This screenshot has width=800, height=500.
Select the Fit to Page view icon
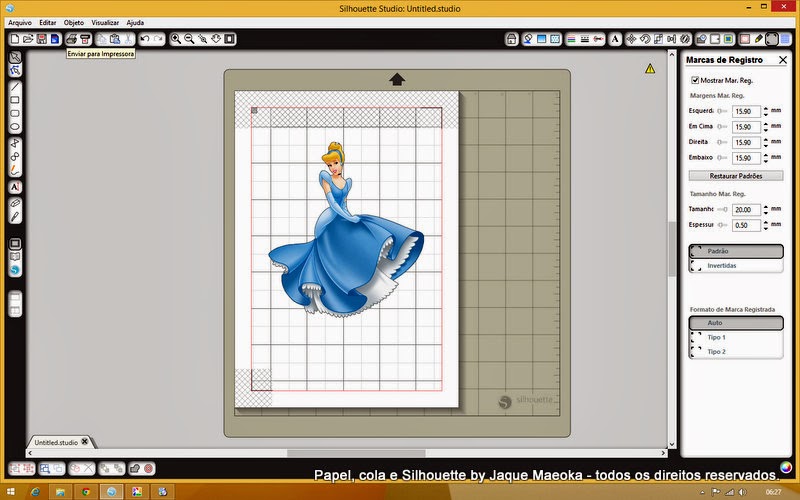[230, 39]
